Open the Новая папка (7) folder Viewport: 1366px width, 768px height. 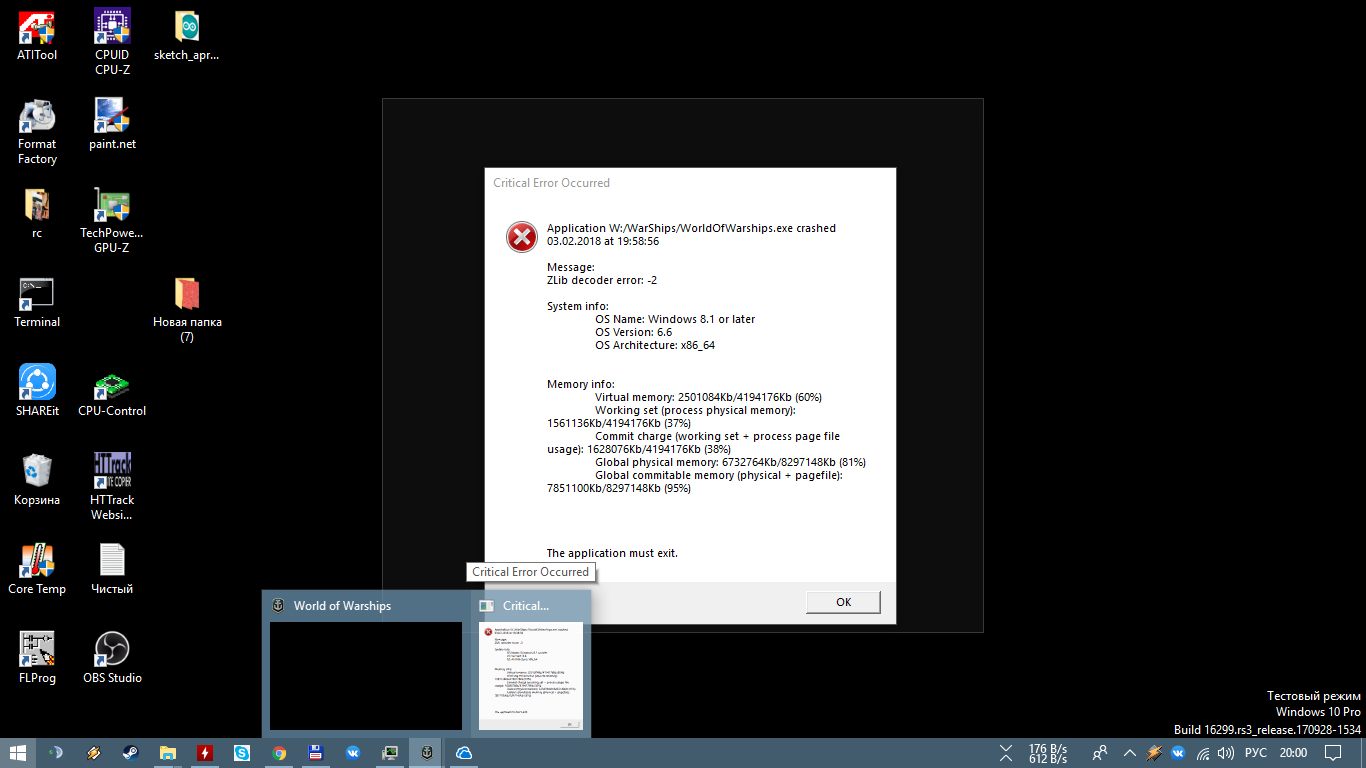tap(187, 309)
